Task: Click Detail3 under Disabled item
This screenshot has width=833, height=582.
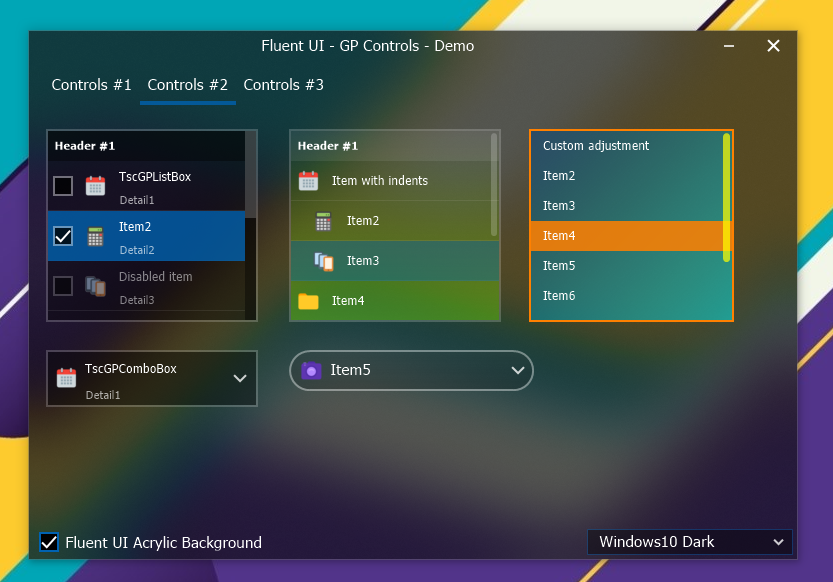Action: (137, 300)
